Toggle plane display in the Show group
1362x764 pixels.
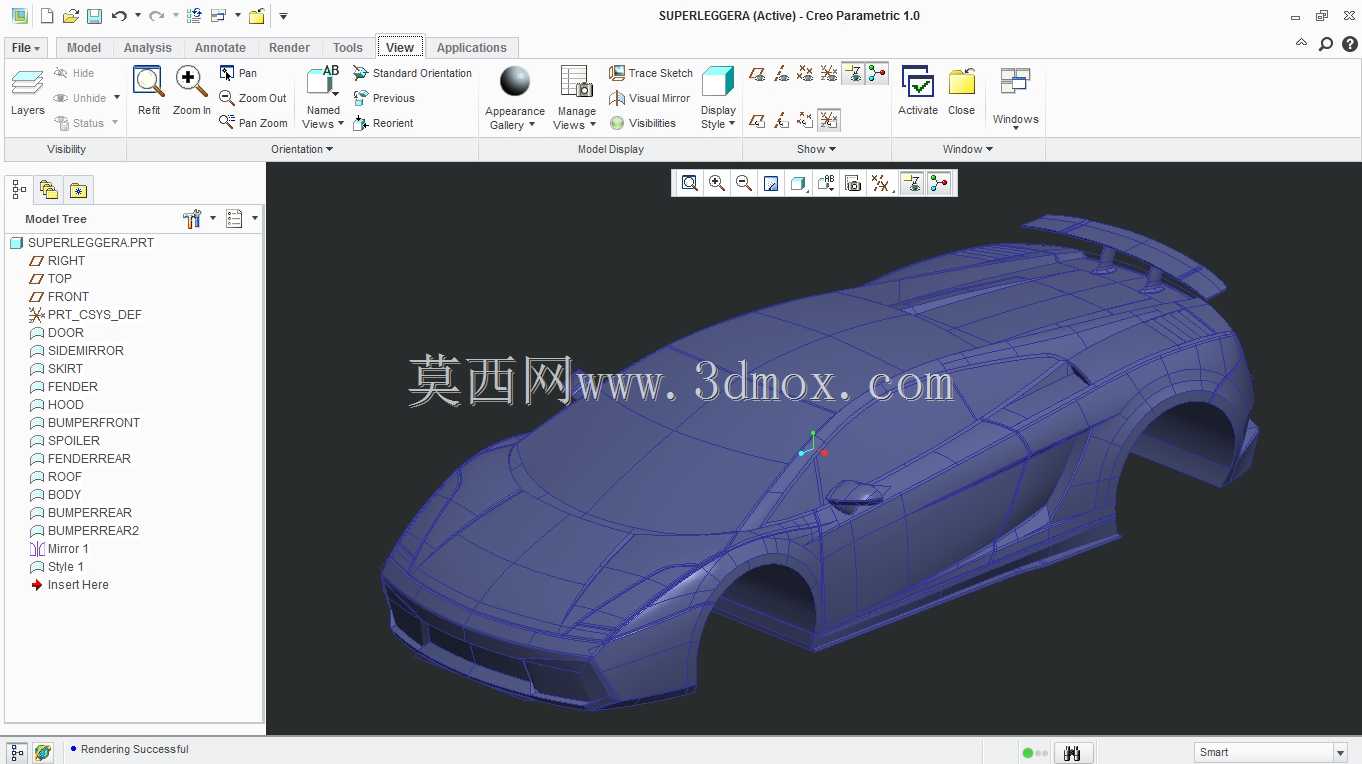point(757,73)
